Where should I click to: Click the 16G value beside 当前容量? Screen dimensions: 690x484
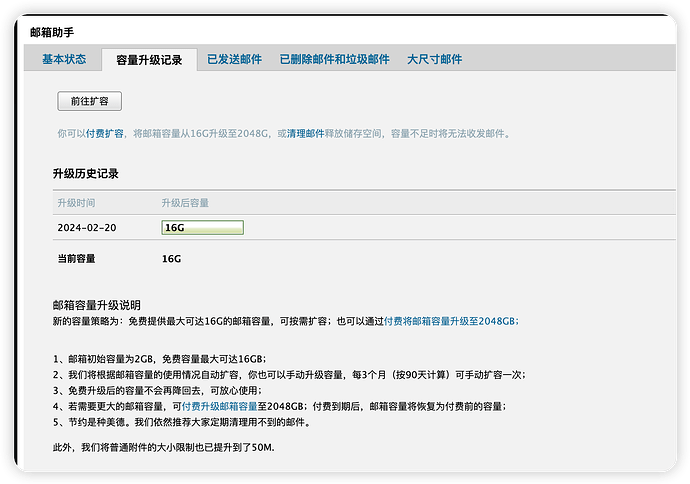click(171, 259)
